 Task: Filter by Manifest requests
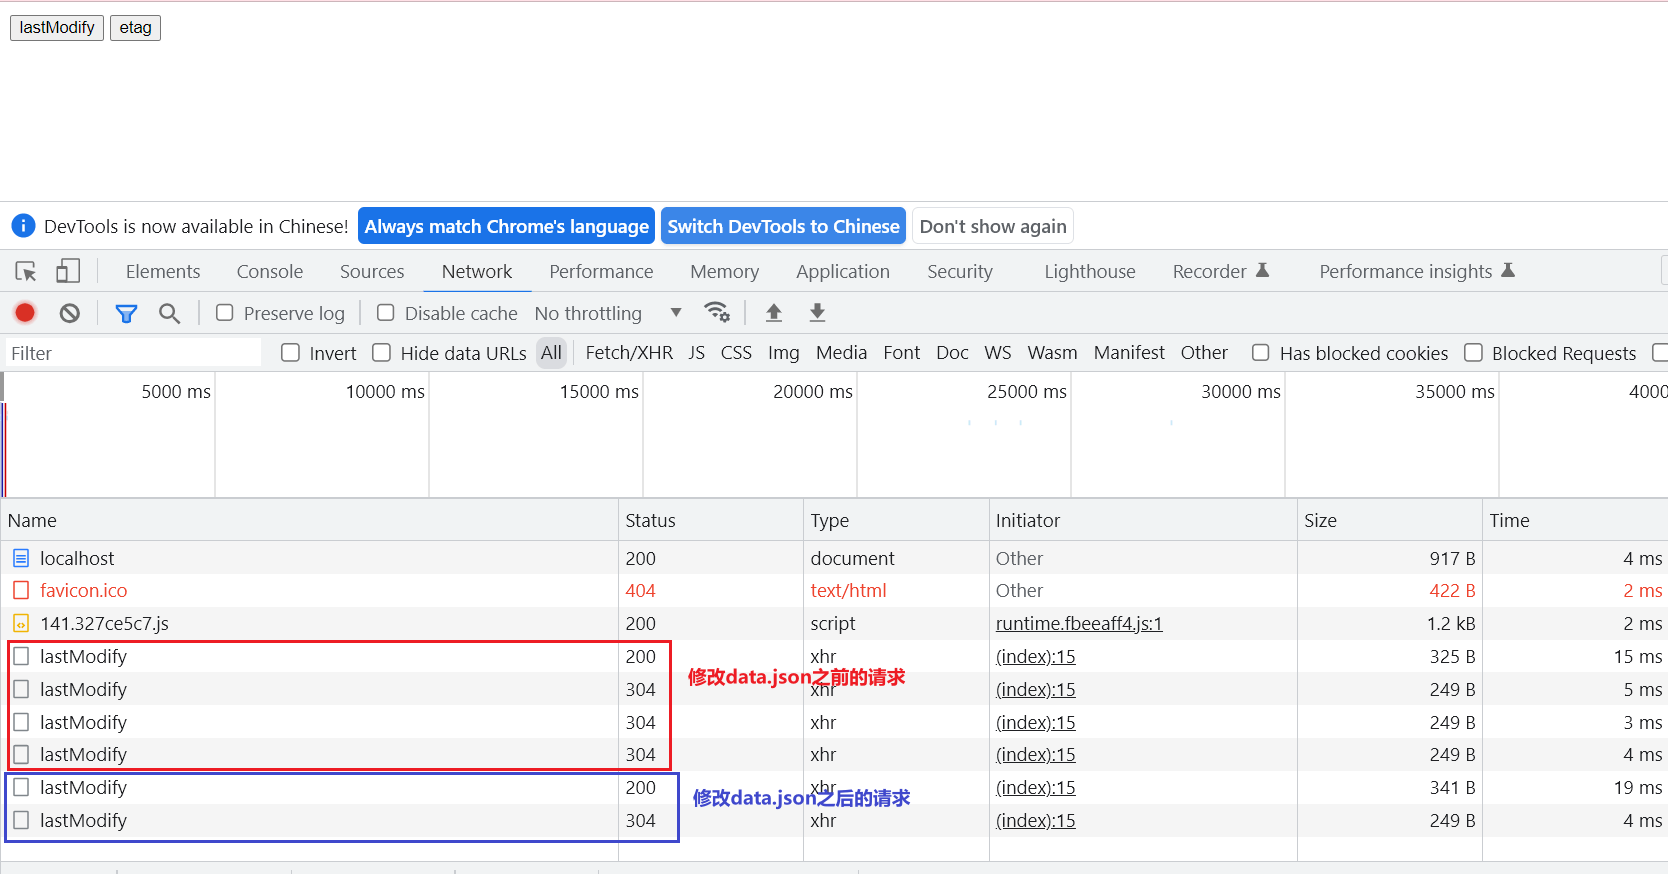click(x=1129, y=352)
